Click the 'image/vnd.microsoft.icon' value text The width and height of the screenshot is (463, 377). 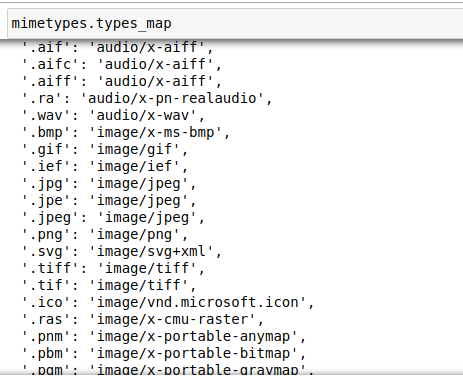[x=198, y=302]
